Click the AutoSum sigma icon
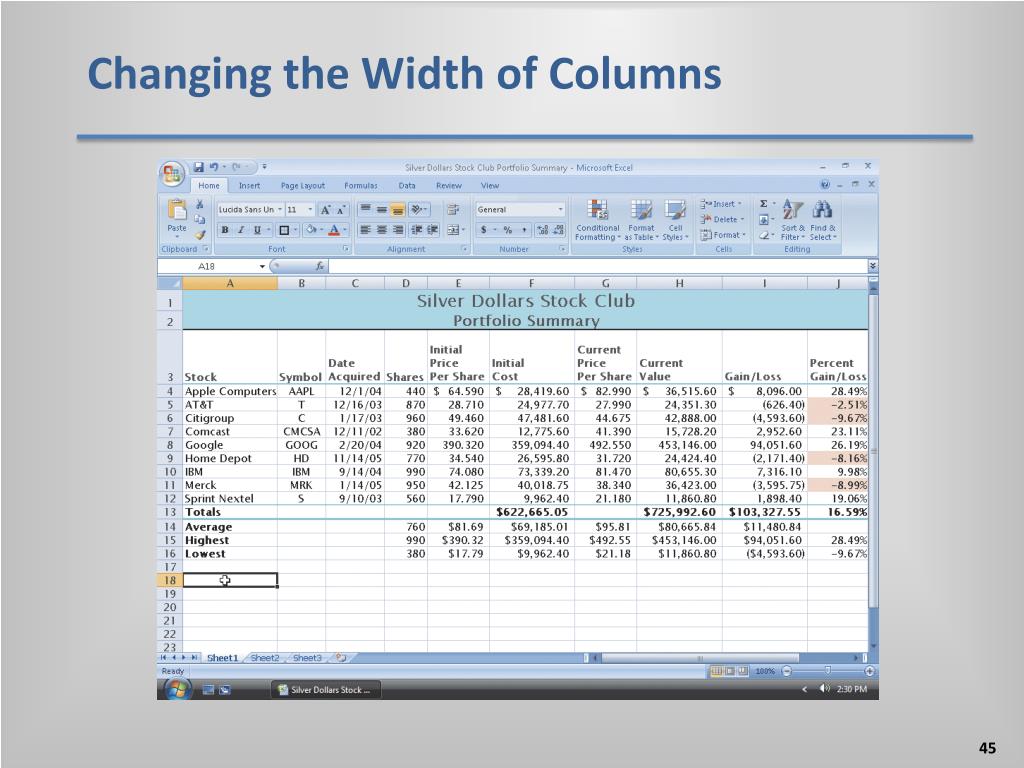Viewport: 1024px width, 768px height. pyautogui.click(x=763, y=204)
